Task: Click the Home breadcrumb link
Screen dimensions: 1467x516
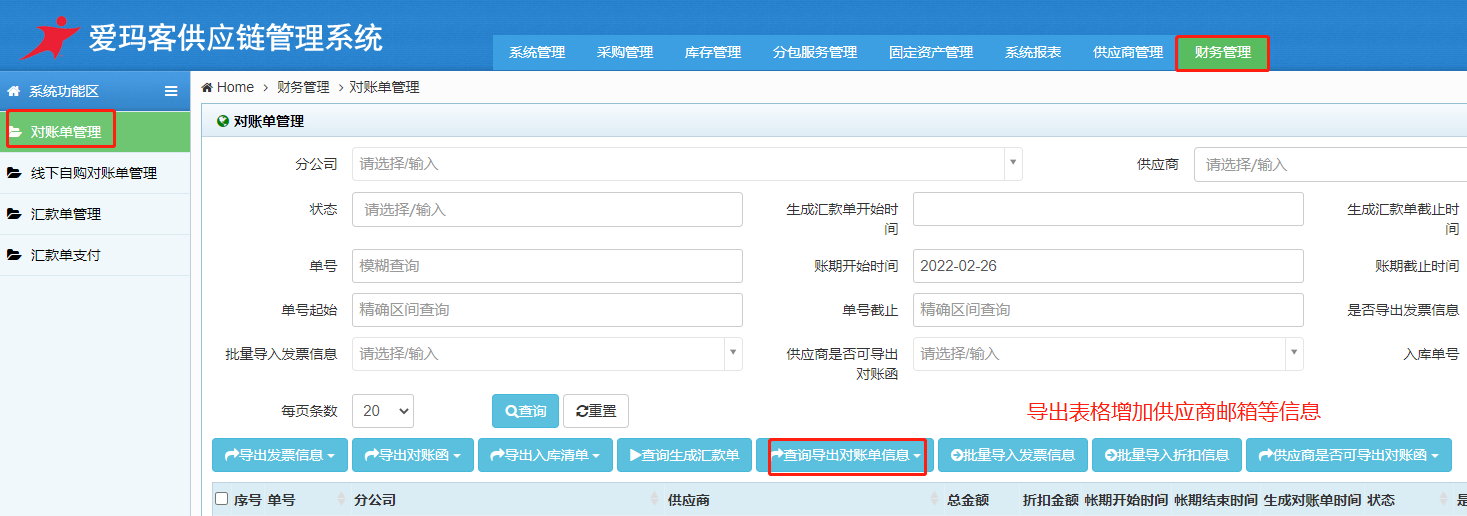Action: (236, 87)
